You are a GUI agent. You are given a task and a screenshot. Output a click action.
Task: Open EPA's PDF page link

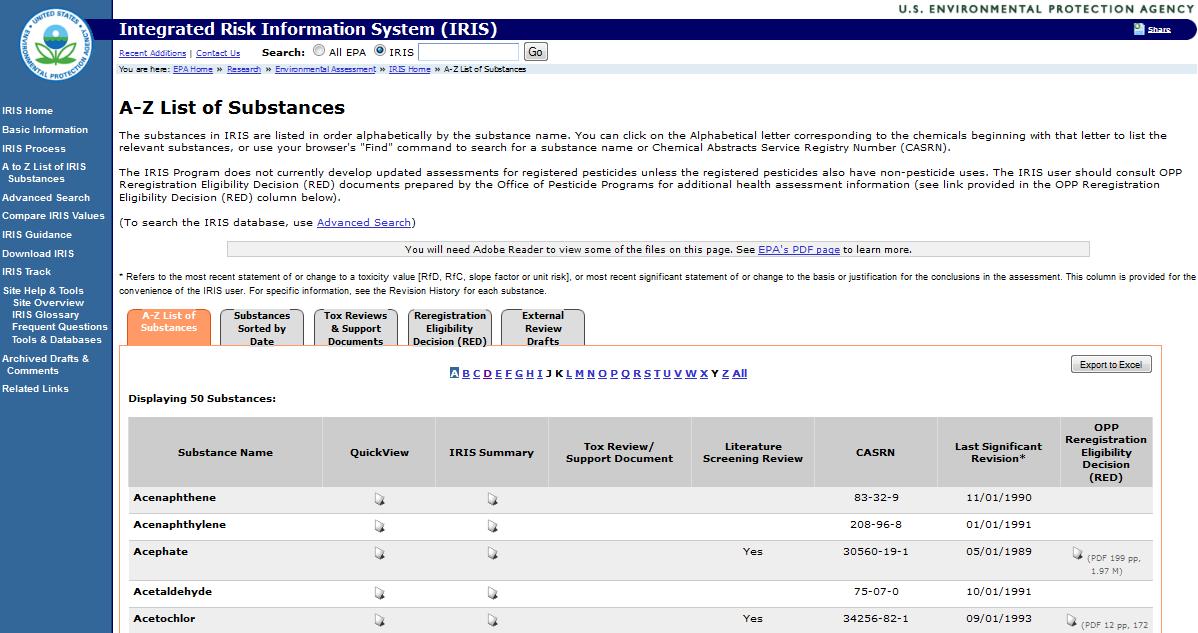pos(798,250)
